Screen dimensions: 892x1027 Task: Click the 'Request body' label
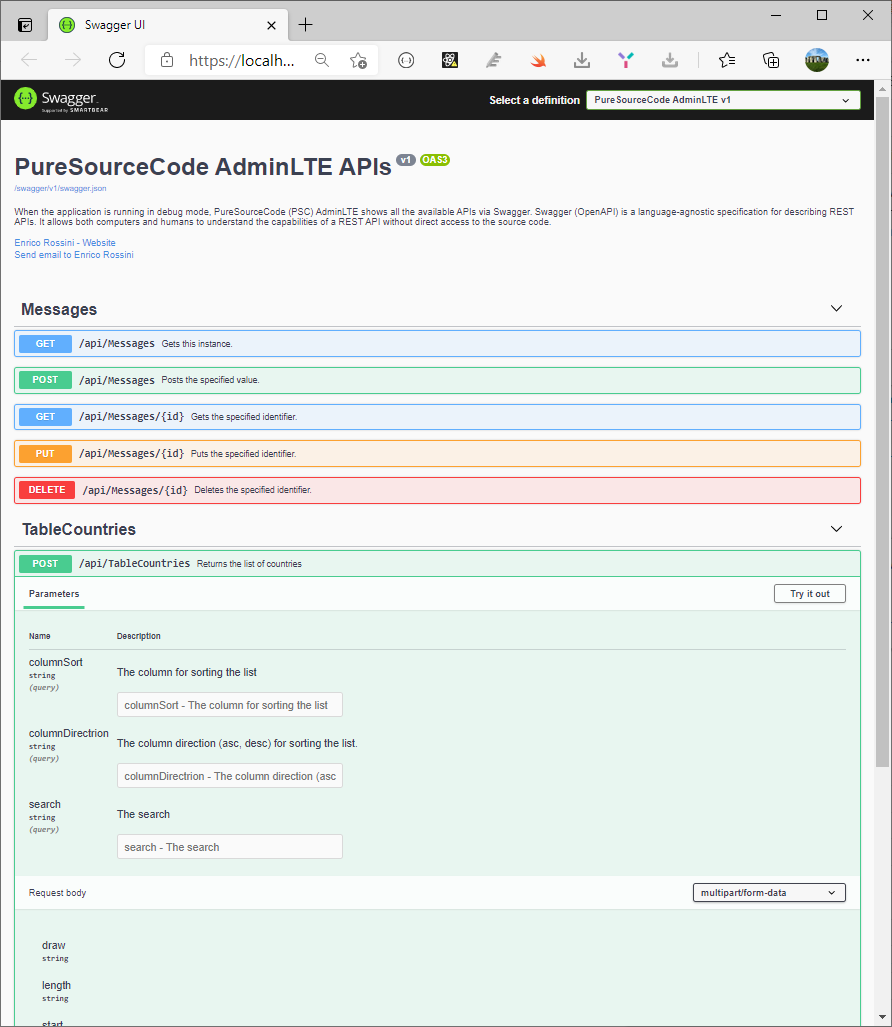tap(57, 893)
